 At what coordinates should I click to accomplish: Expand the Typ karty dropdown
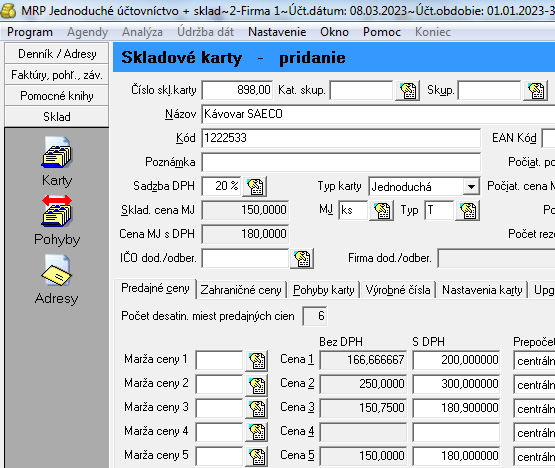(471, 187)
